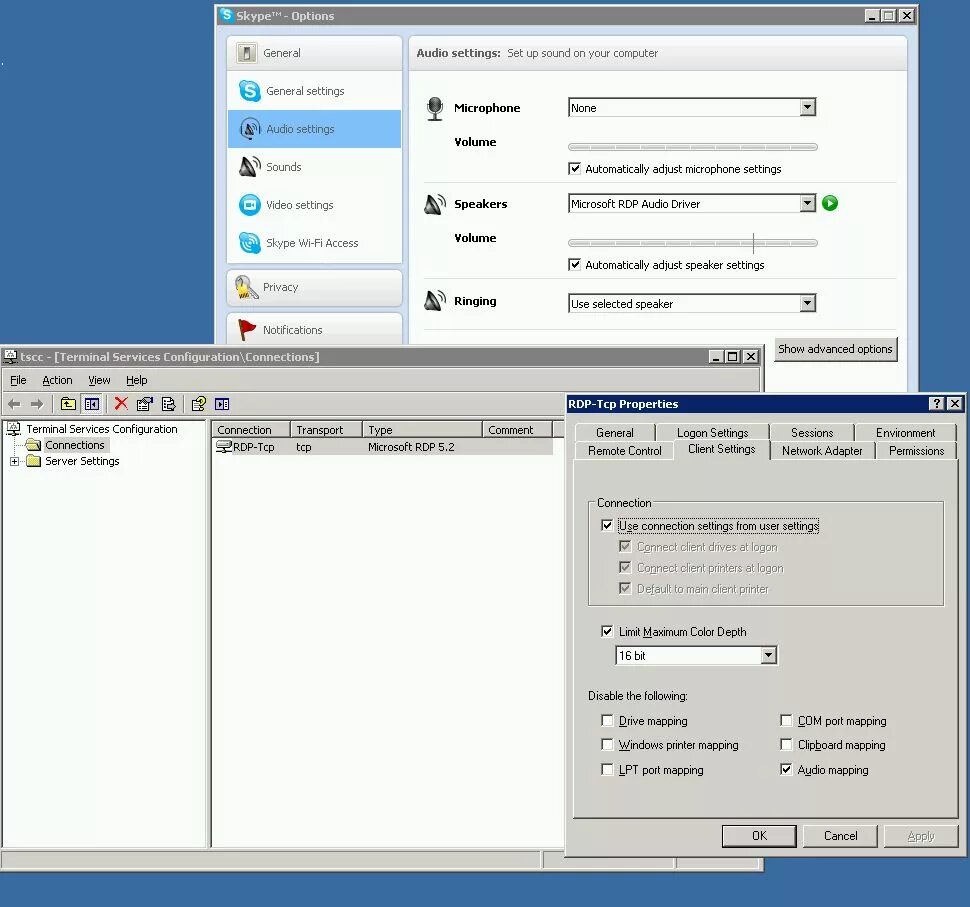
Task: Click the microphone icon in Skype audio settings
Action: coord(435,108)
